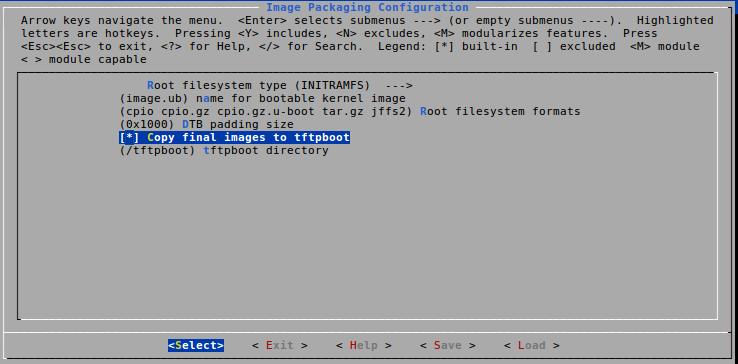
Task: Click the < Save > button
Action: (x=448, y=345)
